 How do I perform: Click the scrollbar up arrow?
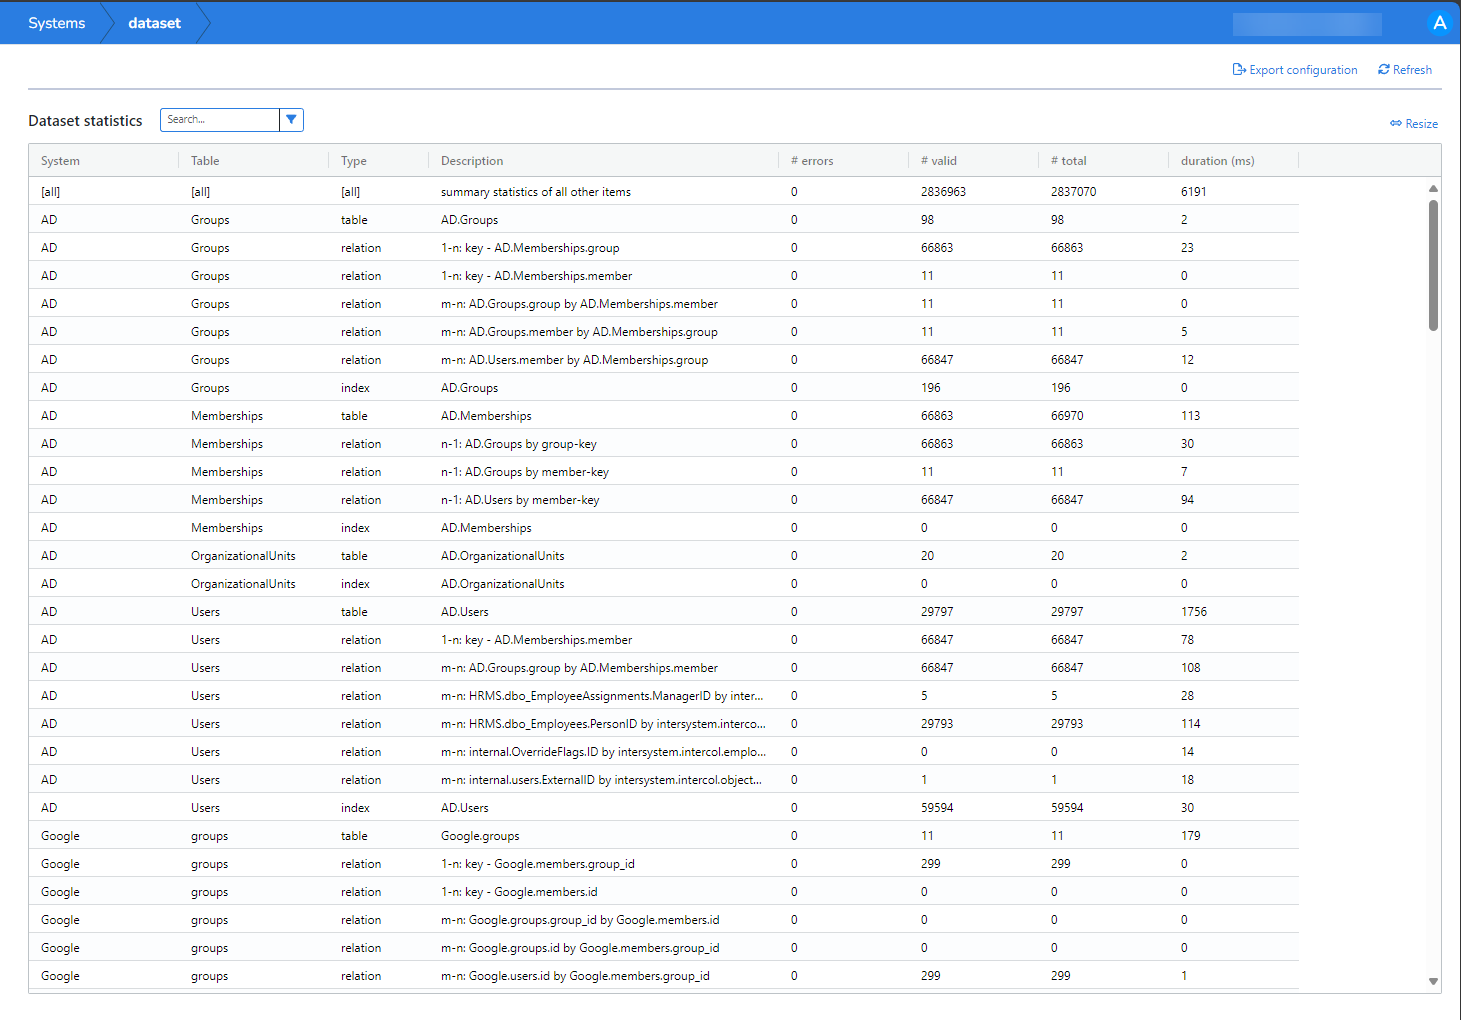(1433, 187)
